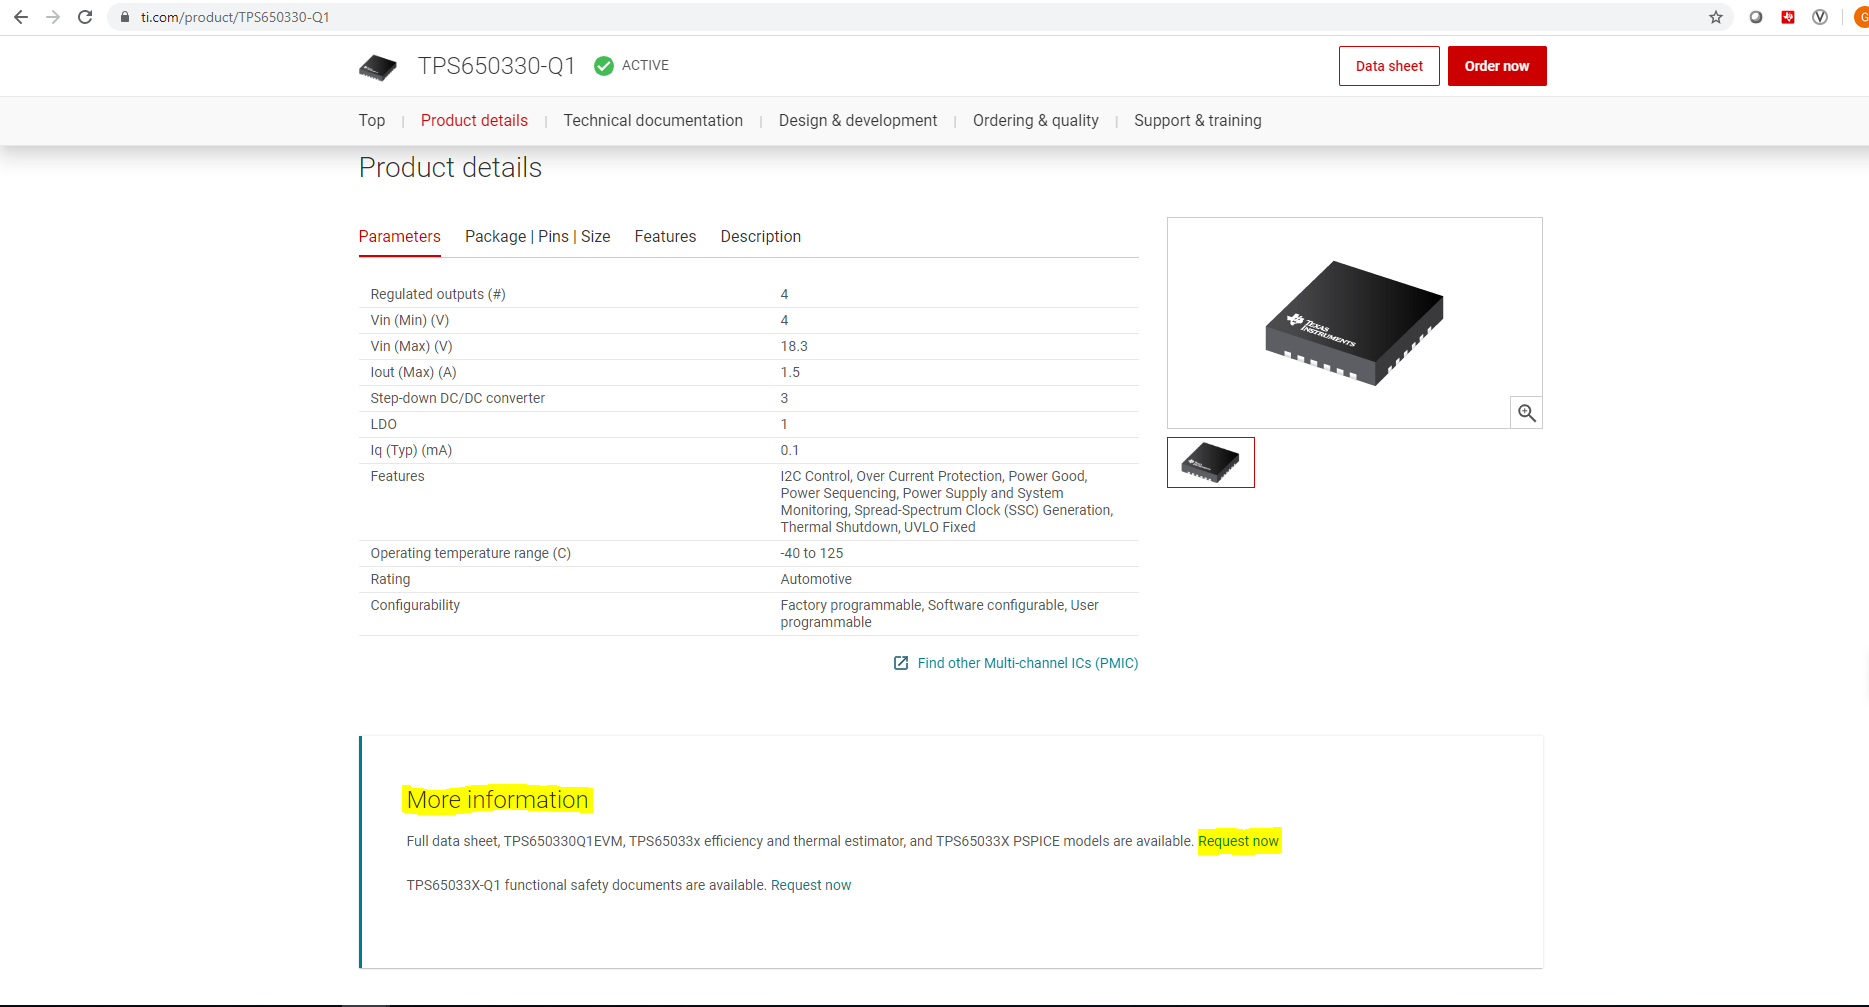
Task: Open the Data sheet button
Action: (x=1389, y=66)
